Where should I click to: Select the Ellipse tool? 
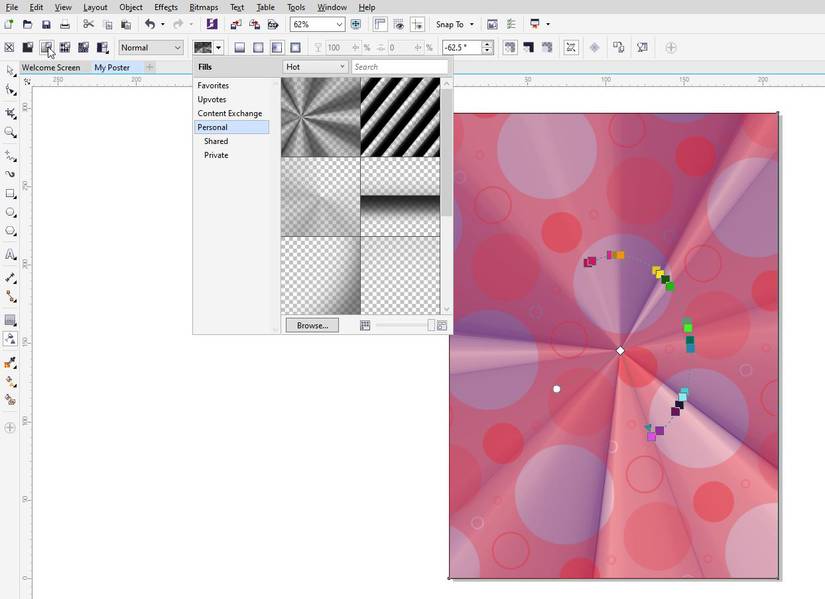coord(11,212)
